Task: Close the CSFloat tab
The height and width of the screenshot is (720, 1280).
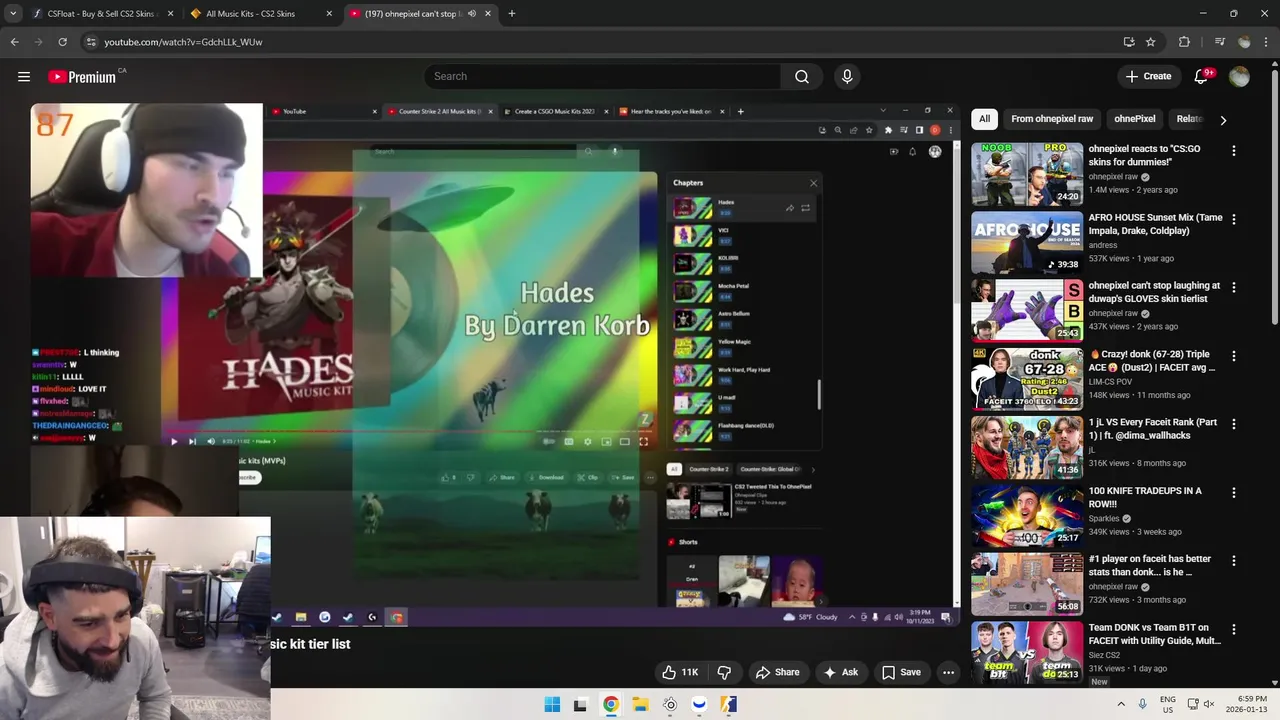Action: tap(170, 14)
